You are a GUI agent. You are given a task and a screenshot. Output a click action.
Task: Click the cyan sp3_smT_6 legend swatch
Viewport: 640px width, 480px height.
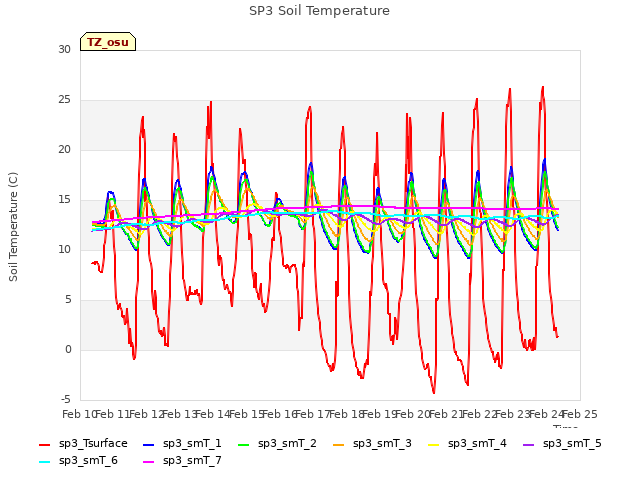click(44, 462)
